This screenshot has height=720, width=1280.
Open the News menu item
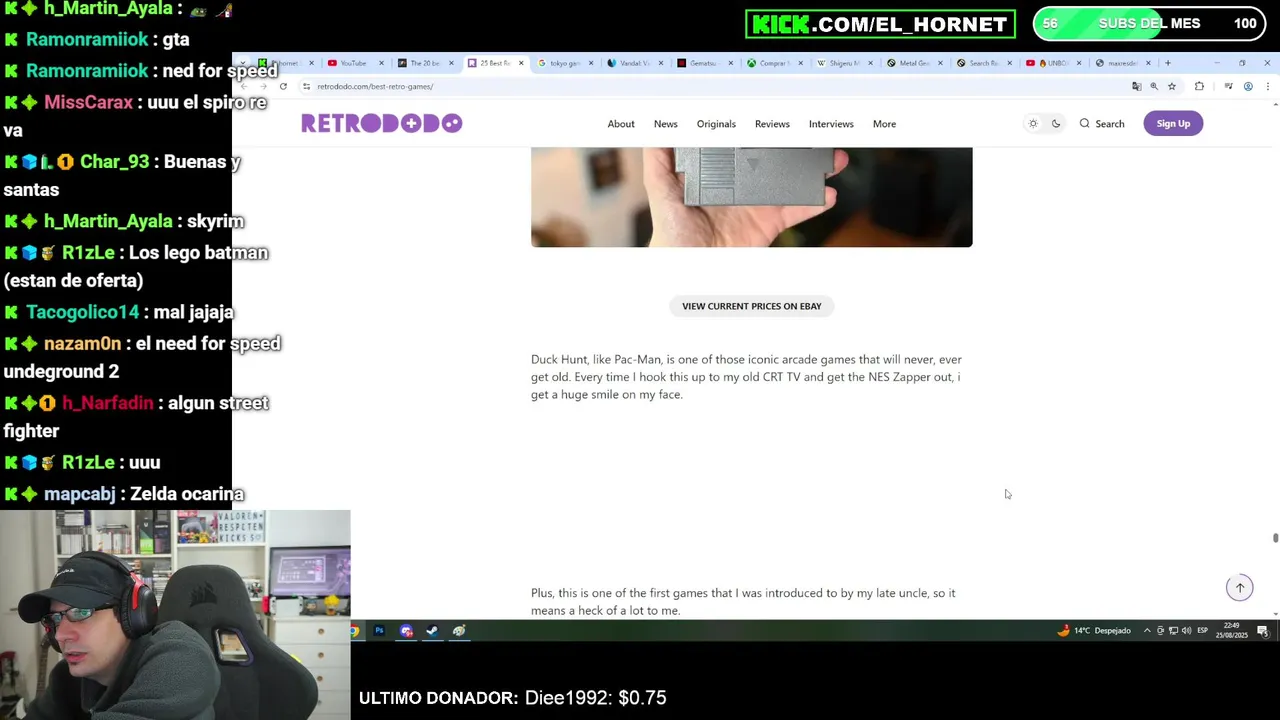click(666, 124)
